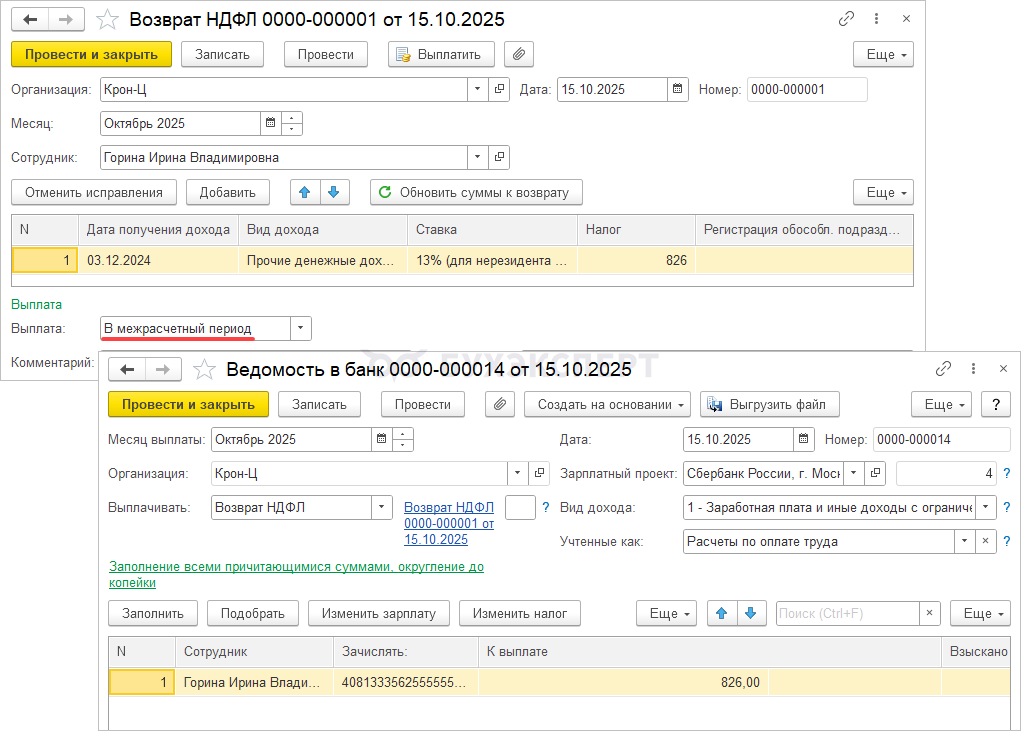Click Записать in Ведомость в банк

tap(319, 404)
